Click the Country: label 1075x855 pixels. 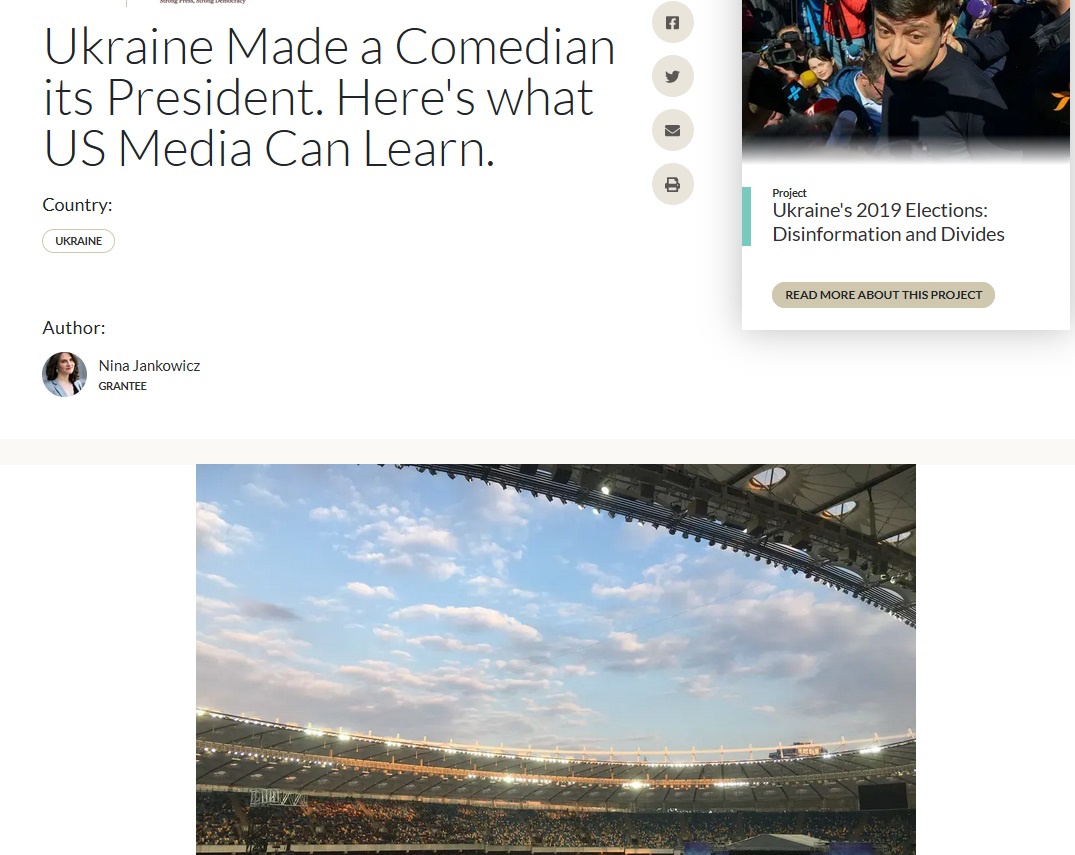coord(77,205)
